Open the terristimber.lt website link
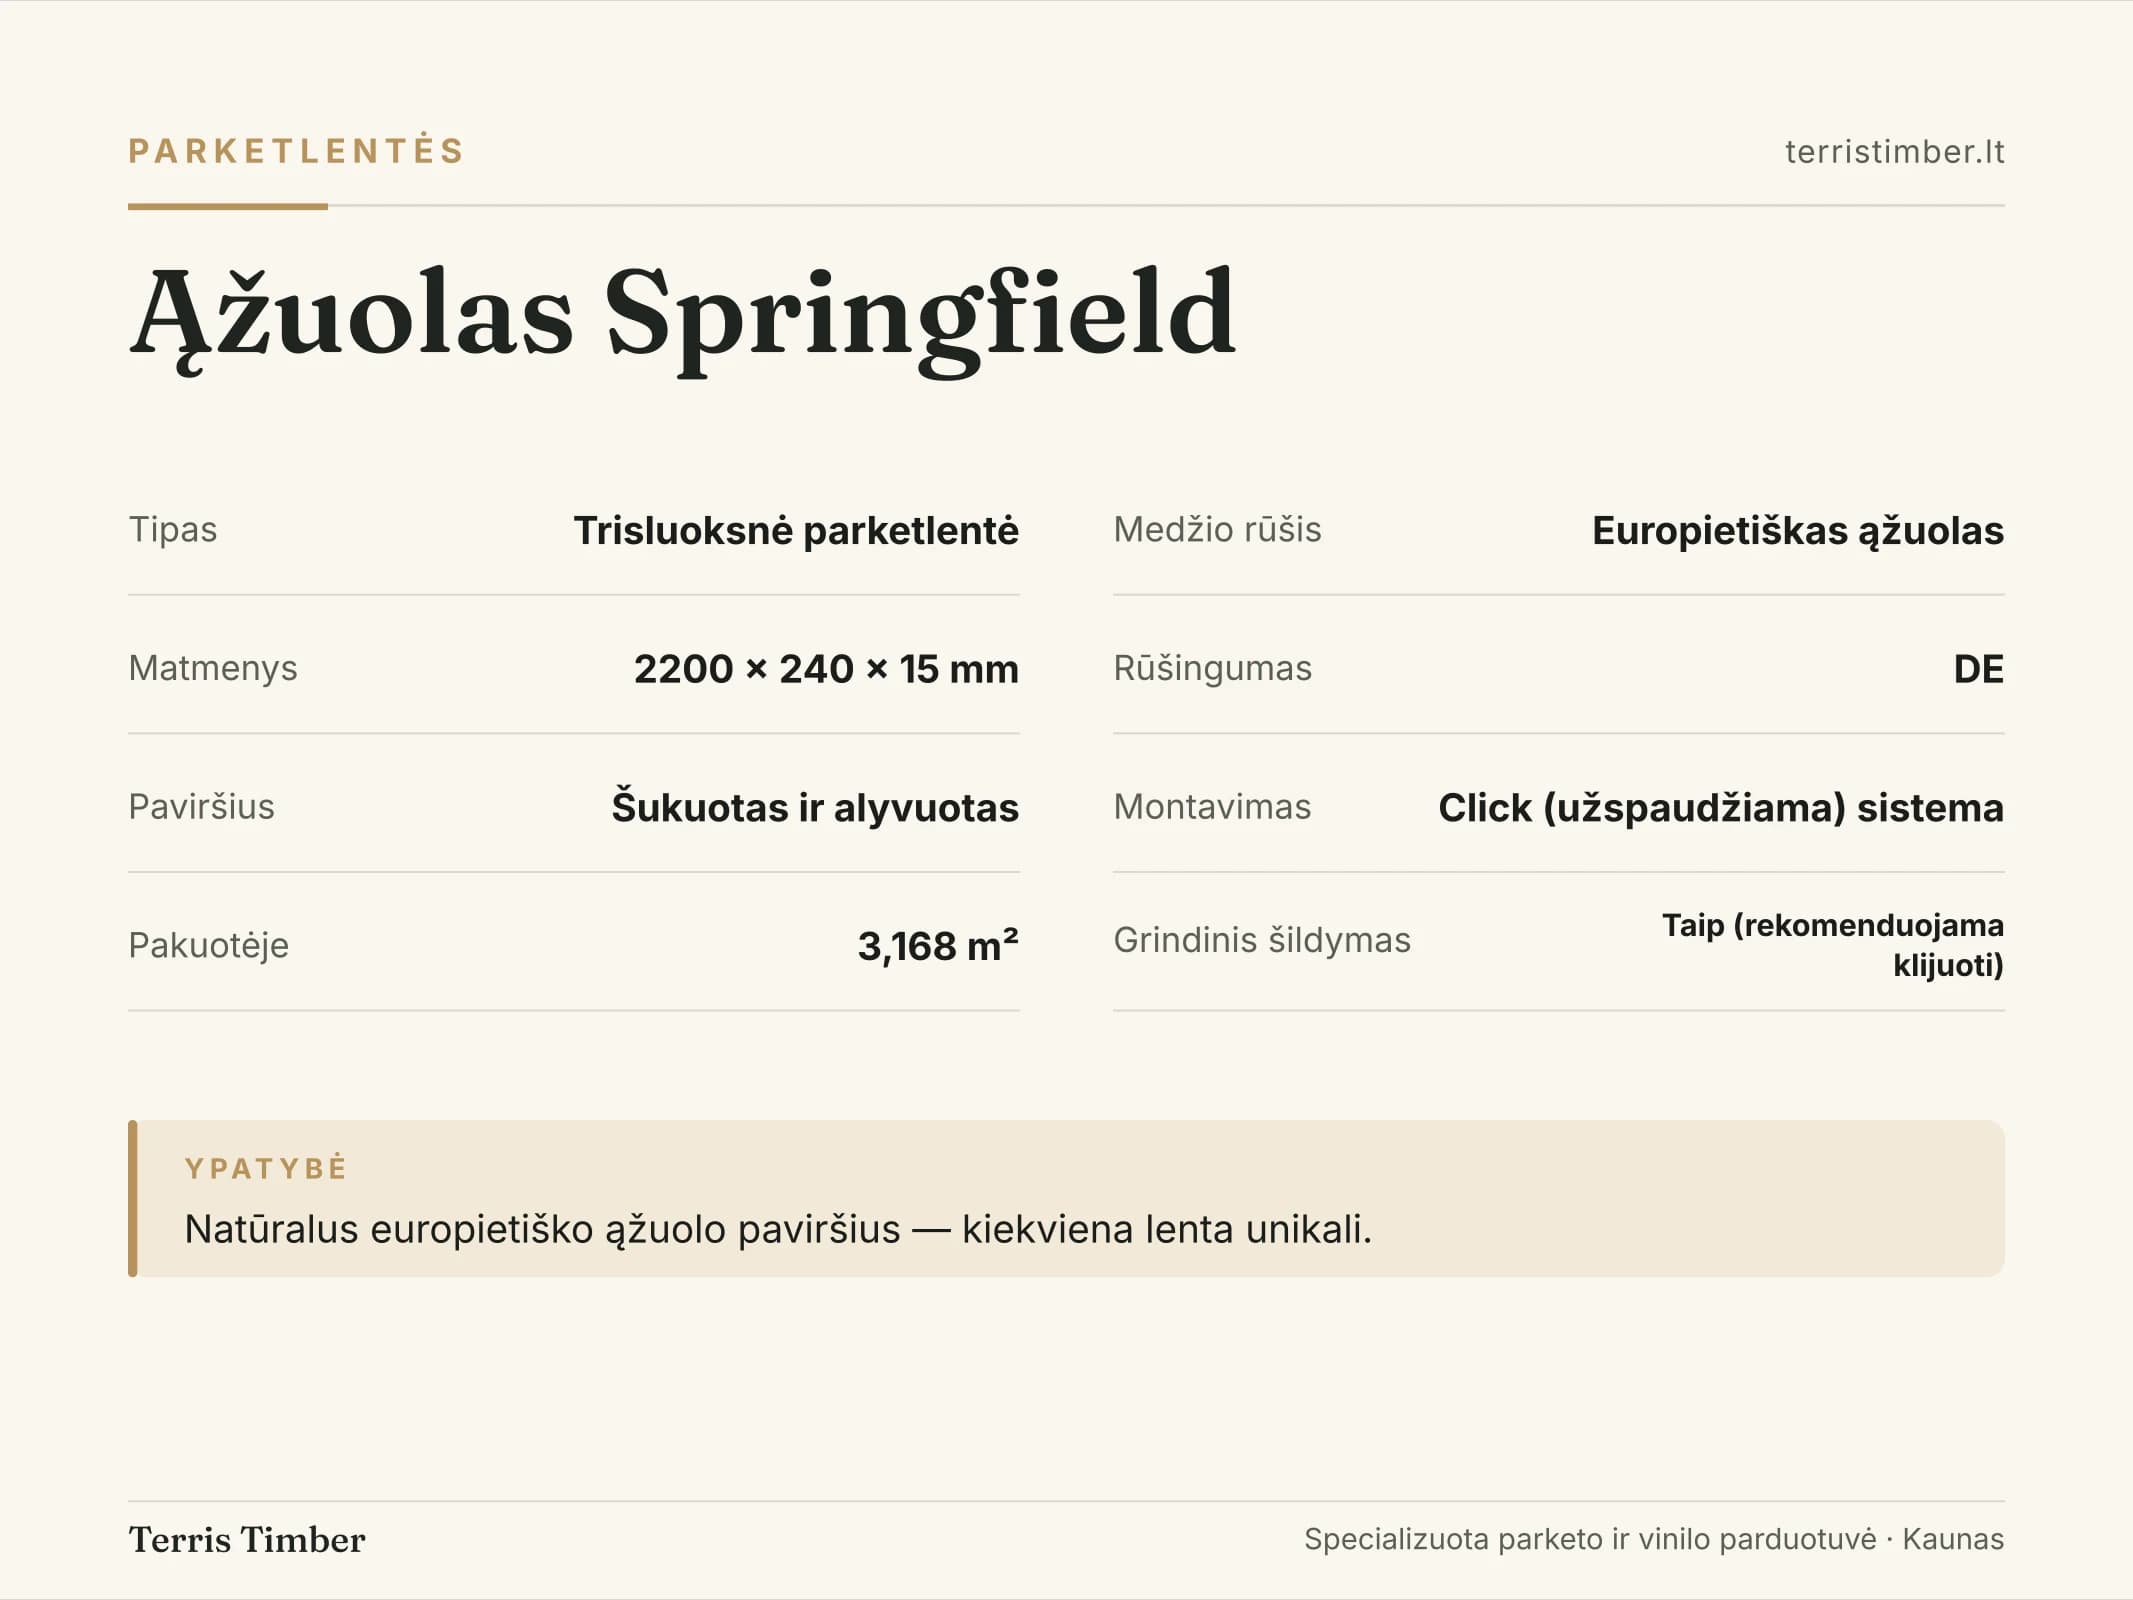The height and width of the screenshot is (1600, 2133). [x=1894, y=151]
